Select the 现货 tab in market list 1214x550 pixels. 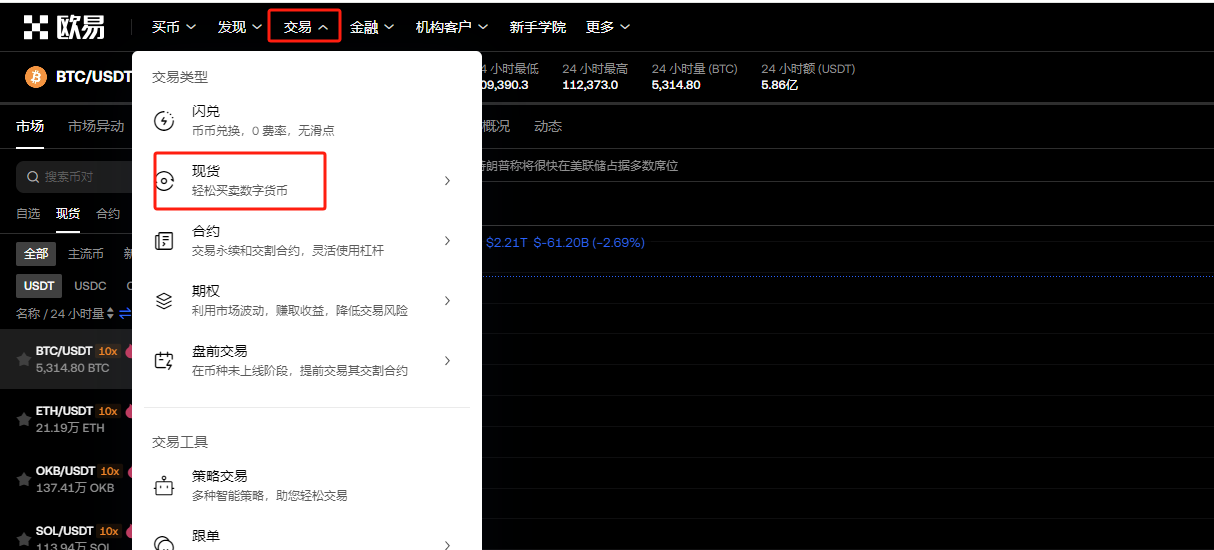(68, 214)
